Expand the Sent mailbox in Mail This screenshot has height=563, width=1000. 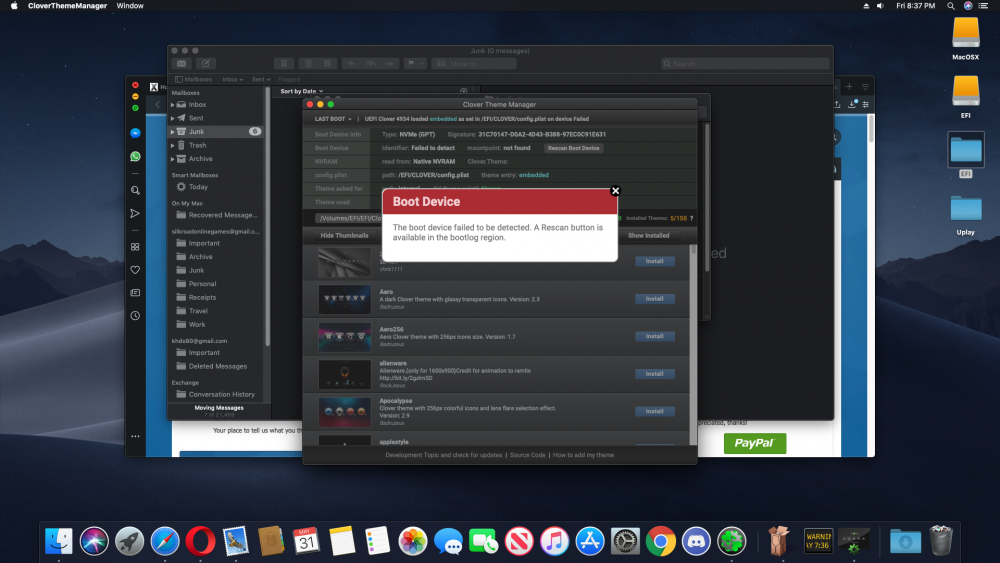click(x=173, y=118)
